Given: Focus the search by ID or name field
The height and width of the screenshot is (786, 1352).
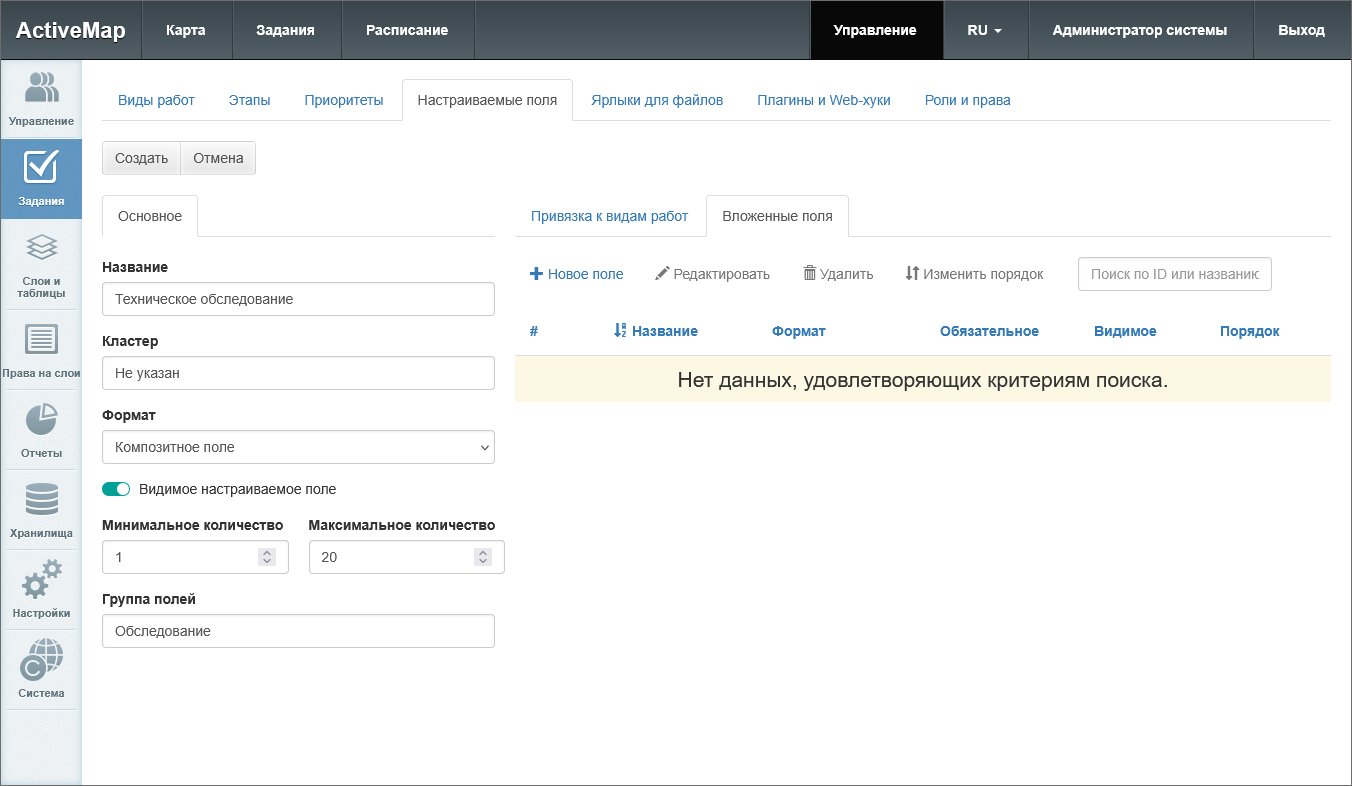Looking at the screenshot, I should click(1174, 274).
